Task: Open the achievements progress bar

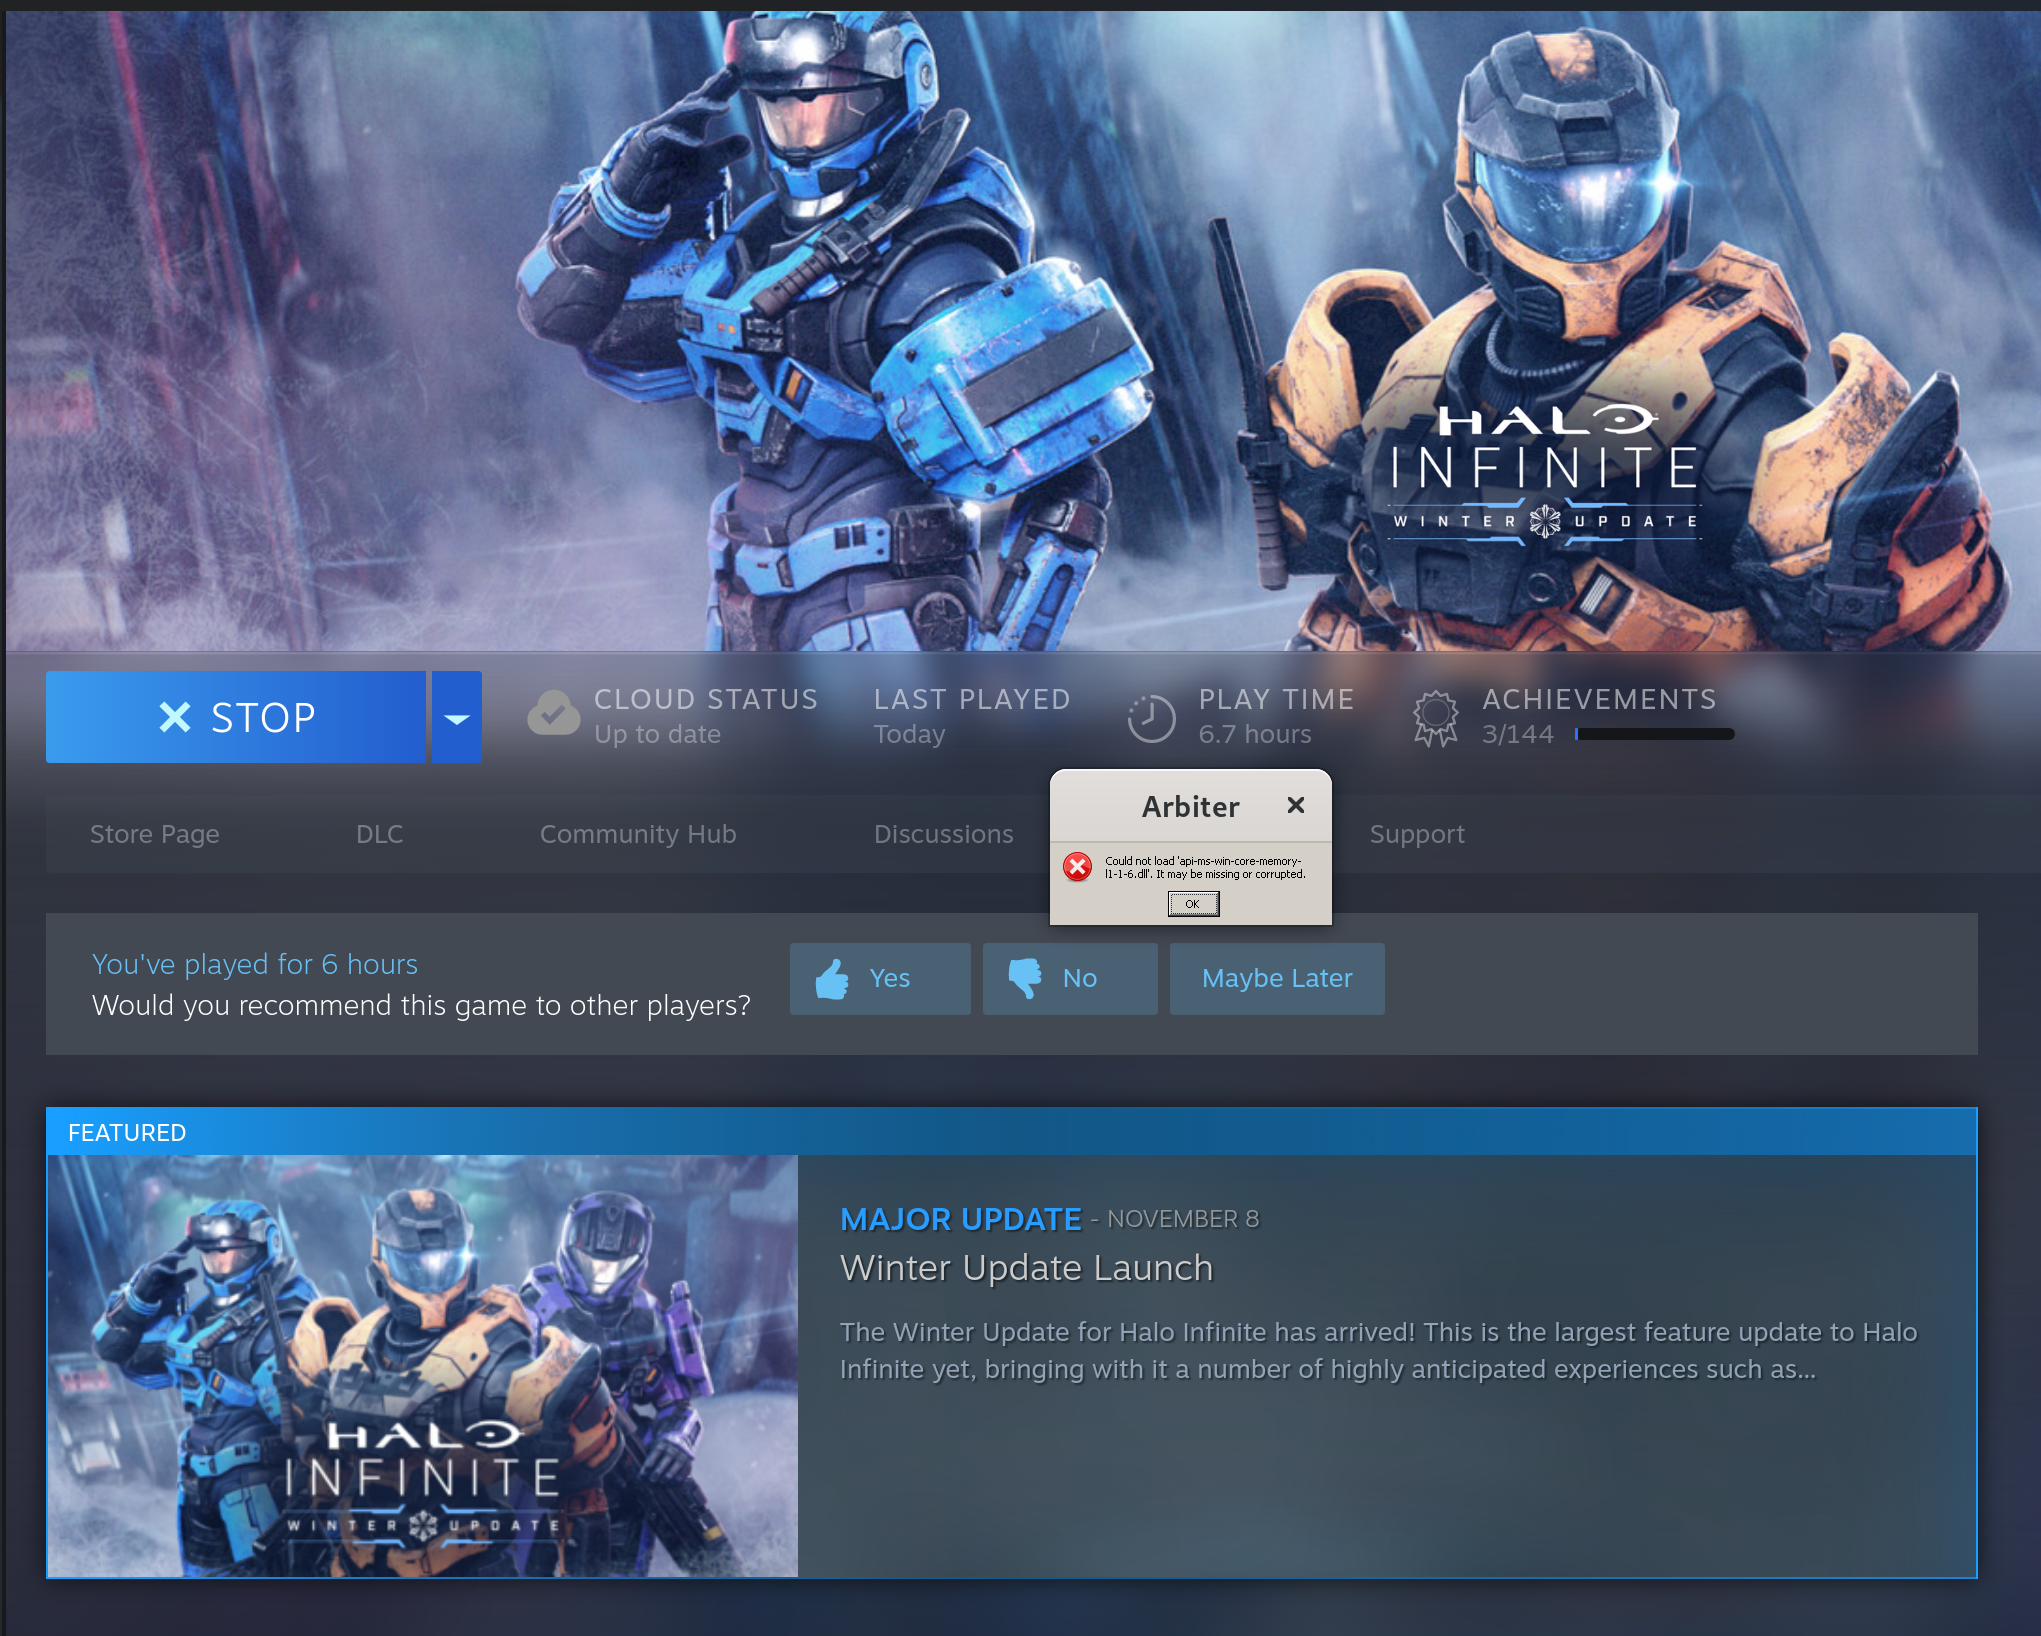Action: tap(1654, 734)
